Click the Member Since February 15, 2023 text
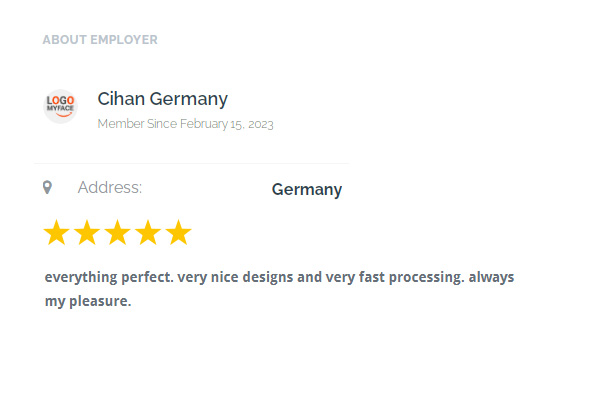Image resolution: width=600 pixels, height=400 pixels. coord(186,124)
